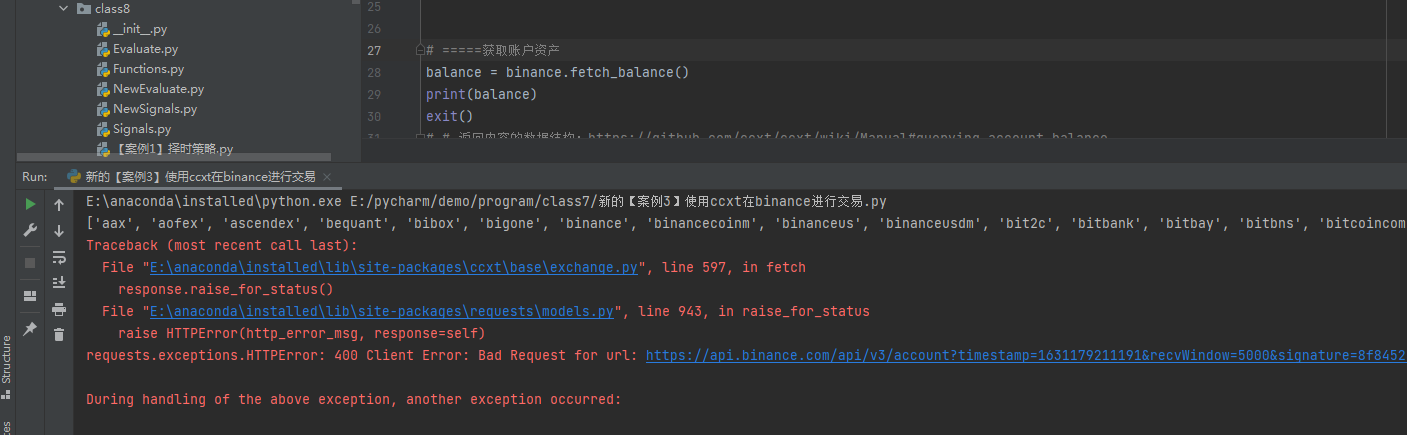Open Evaluate.py in the project tree

[x=145, y=49]
